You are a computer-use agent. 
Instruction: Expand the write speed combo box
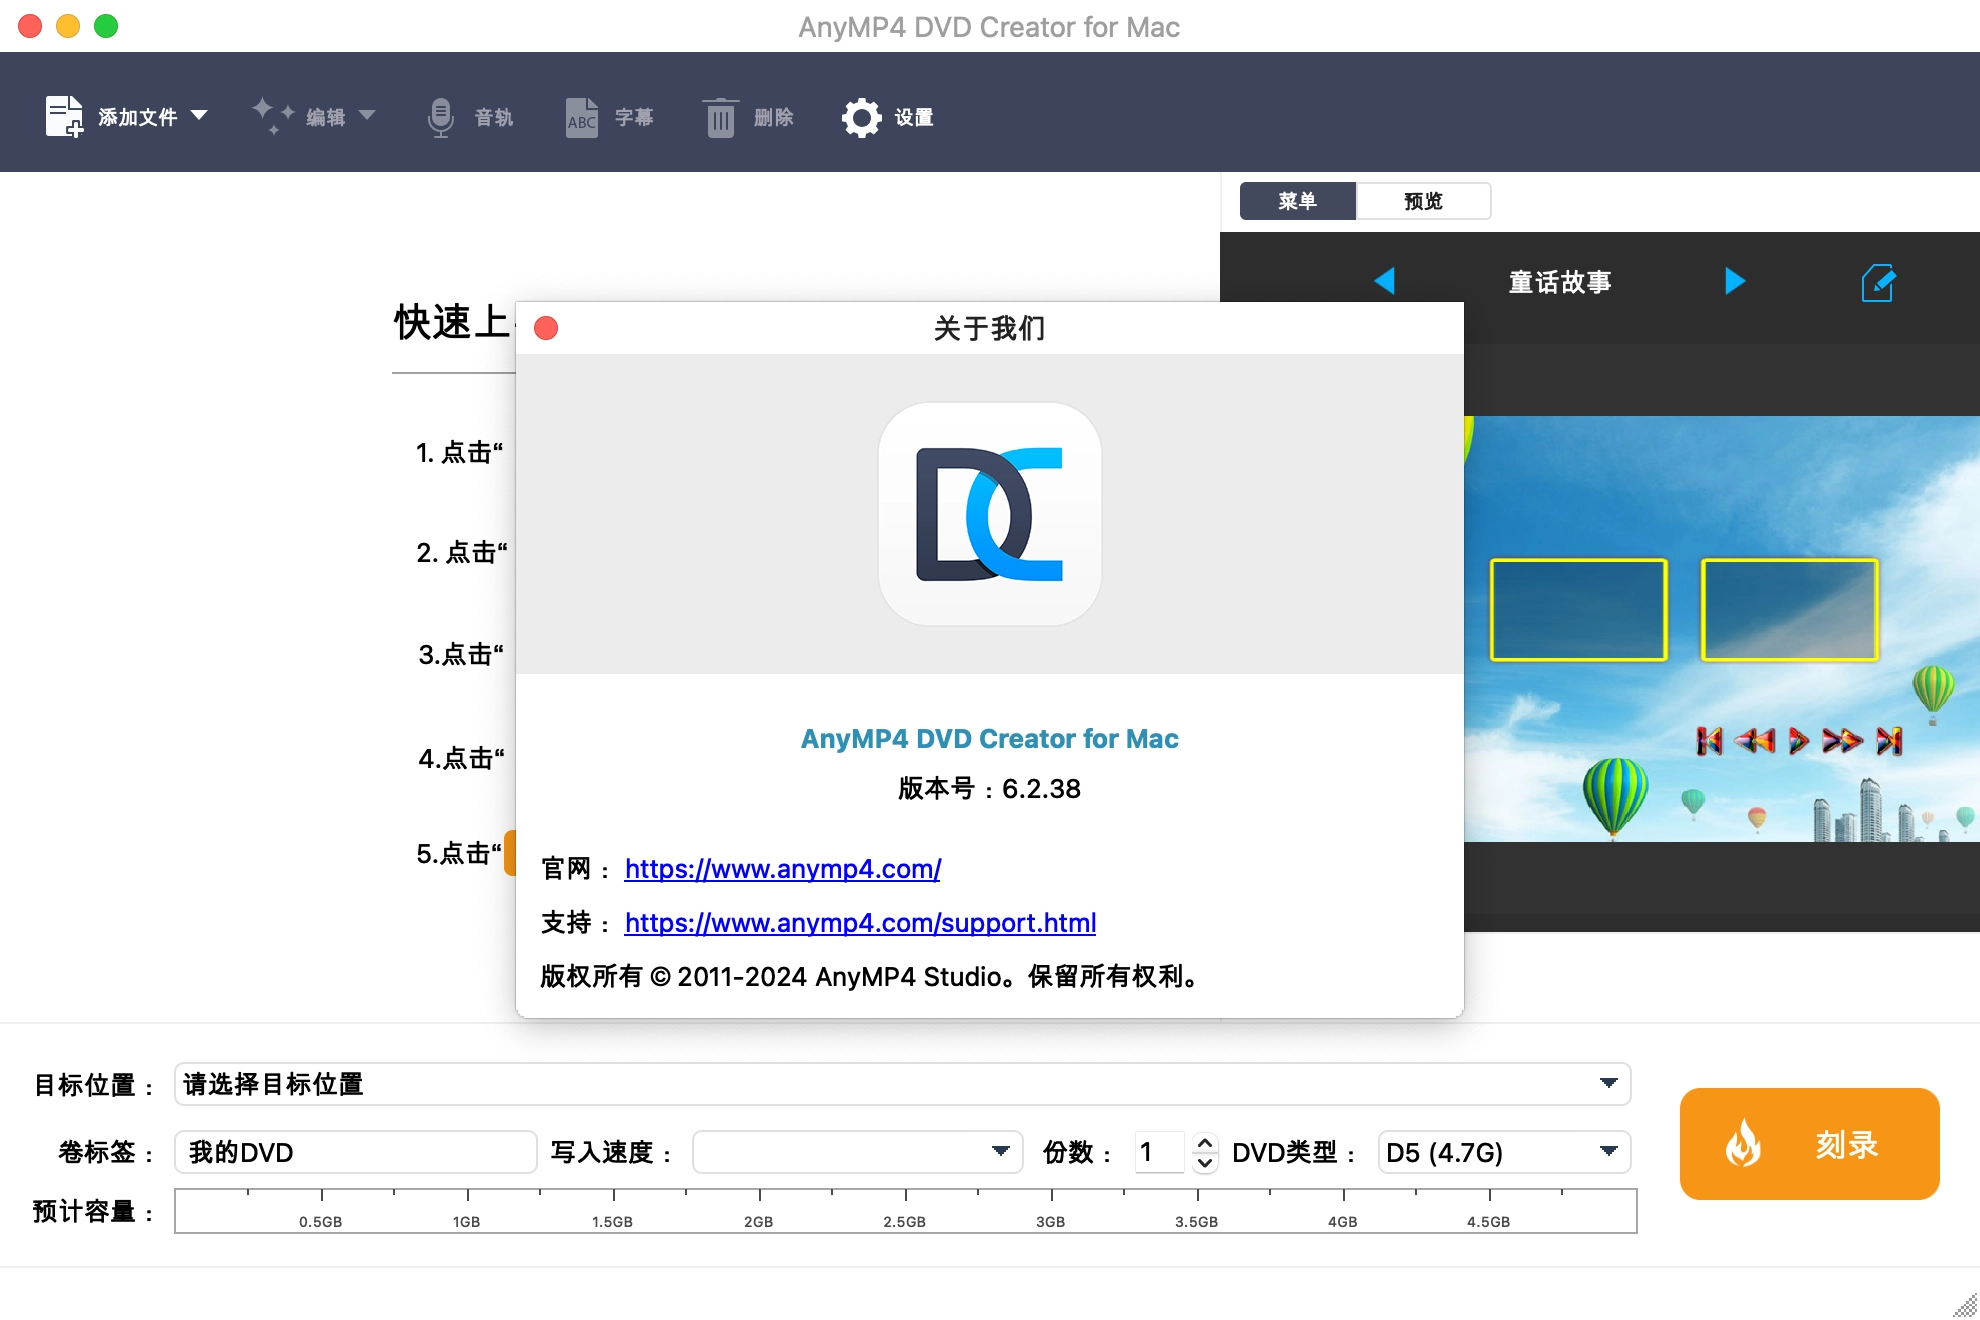[1000, 1152]
